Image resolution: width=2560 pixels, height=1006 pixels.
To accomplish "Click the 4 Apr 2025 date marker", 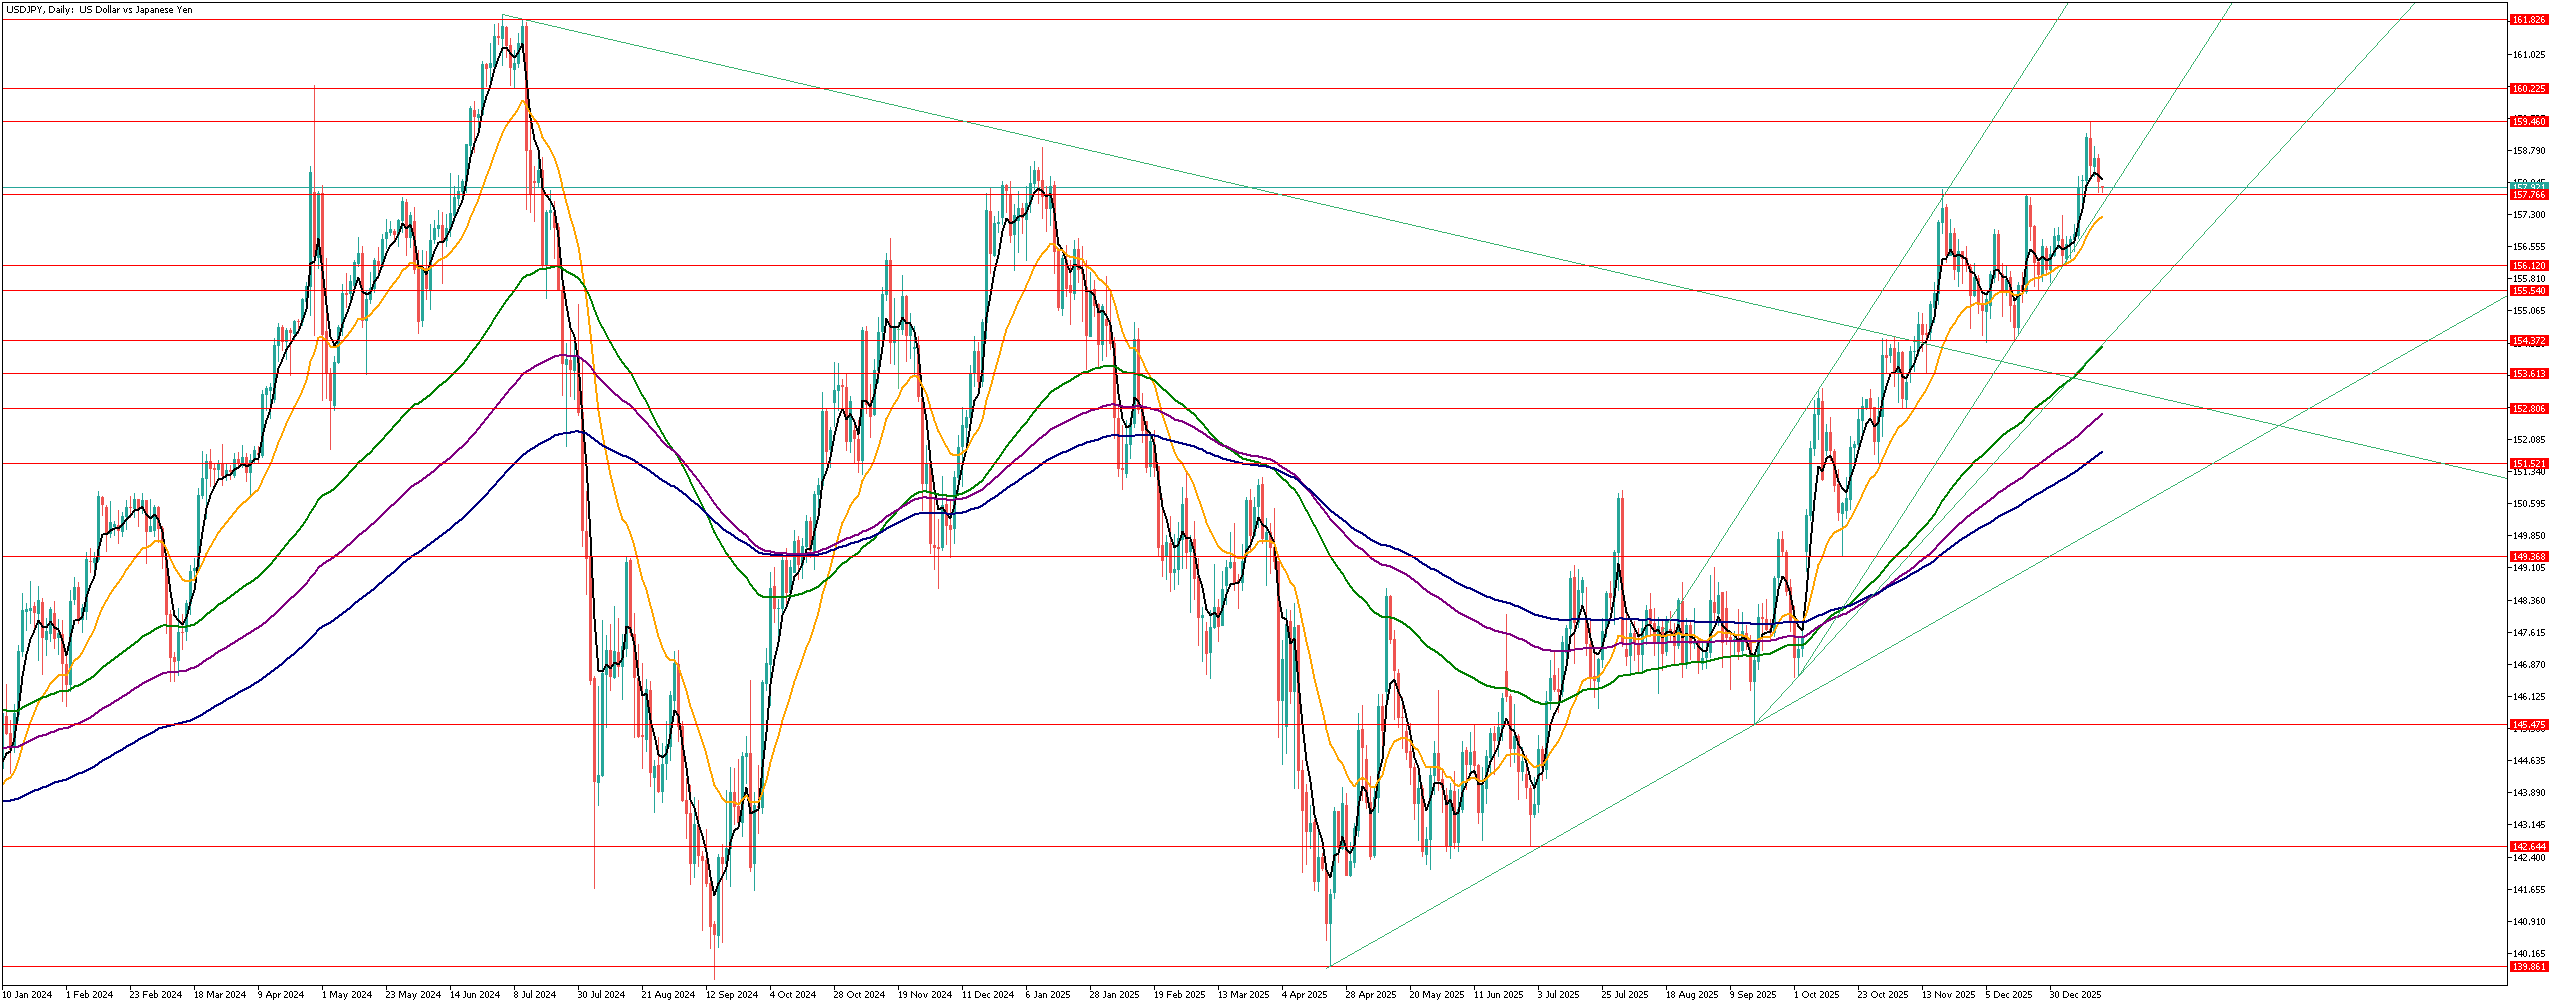I will [x=1305, y=995].
